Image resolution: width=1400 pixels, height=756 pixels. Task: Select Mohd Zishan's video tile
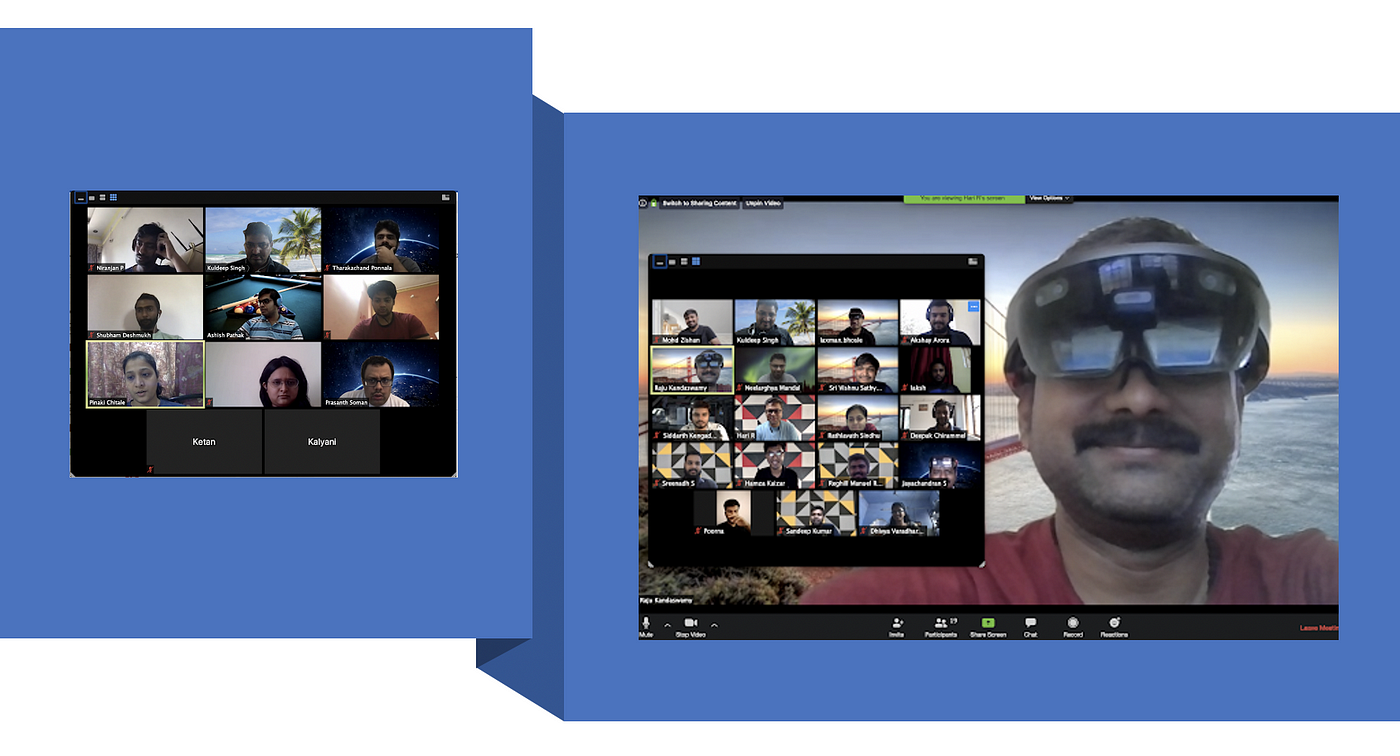point(692,322)
